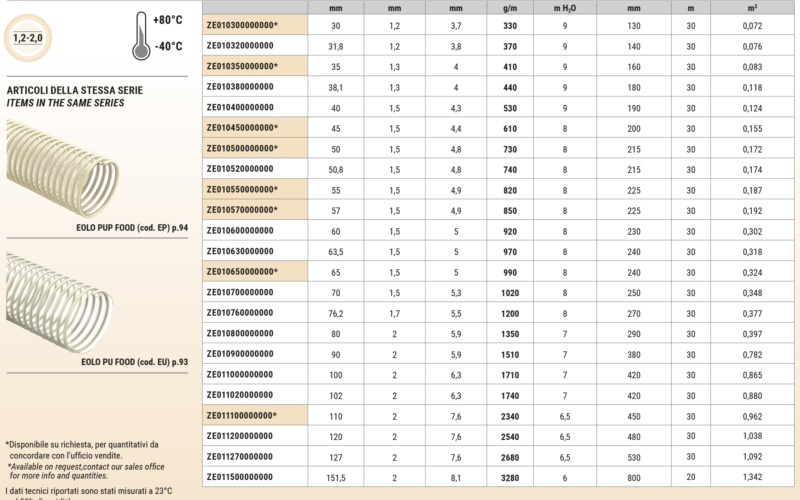800x500 pixels.
Task: Select article code ZE010300000000*
Action: (242, 25)
